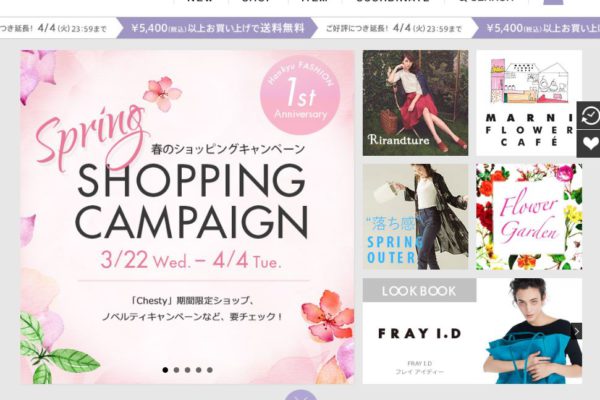This screenshot has height=400, width=600.
Task: Click the ¥5,400 free shipping ribbon
Action: (x=217, y=28)
